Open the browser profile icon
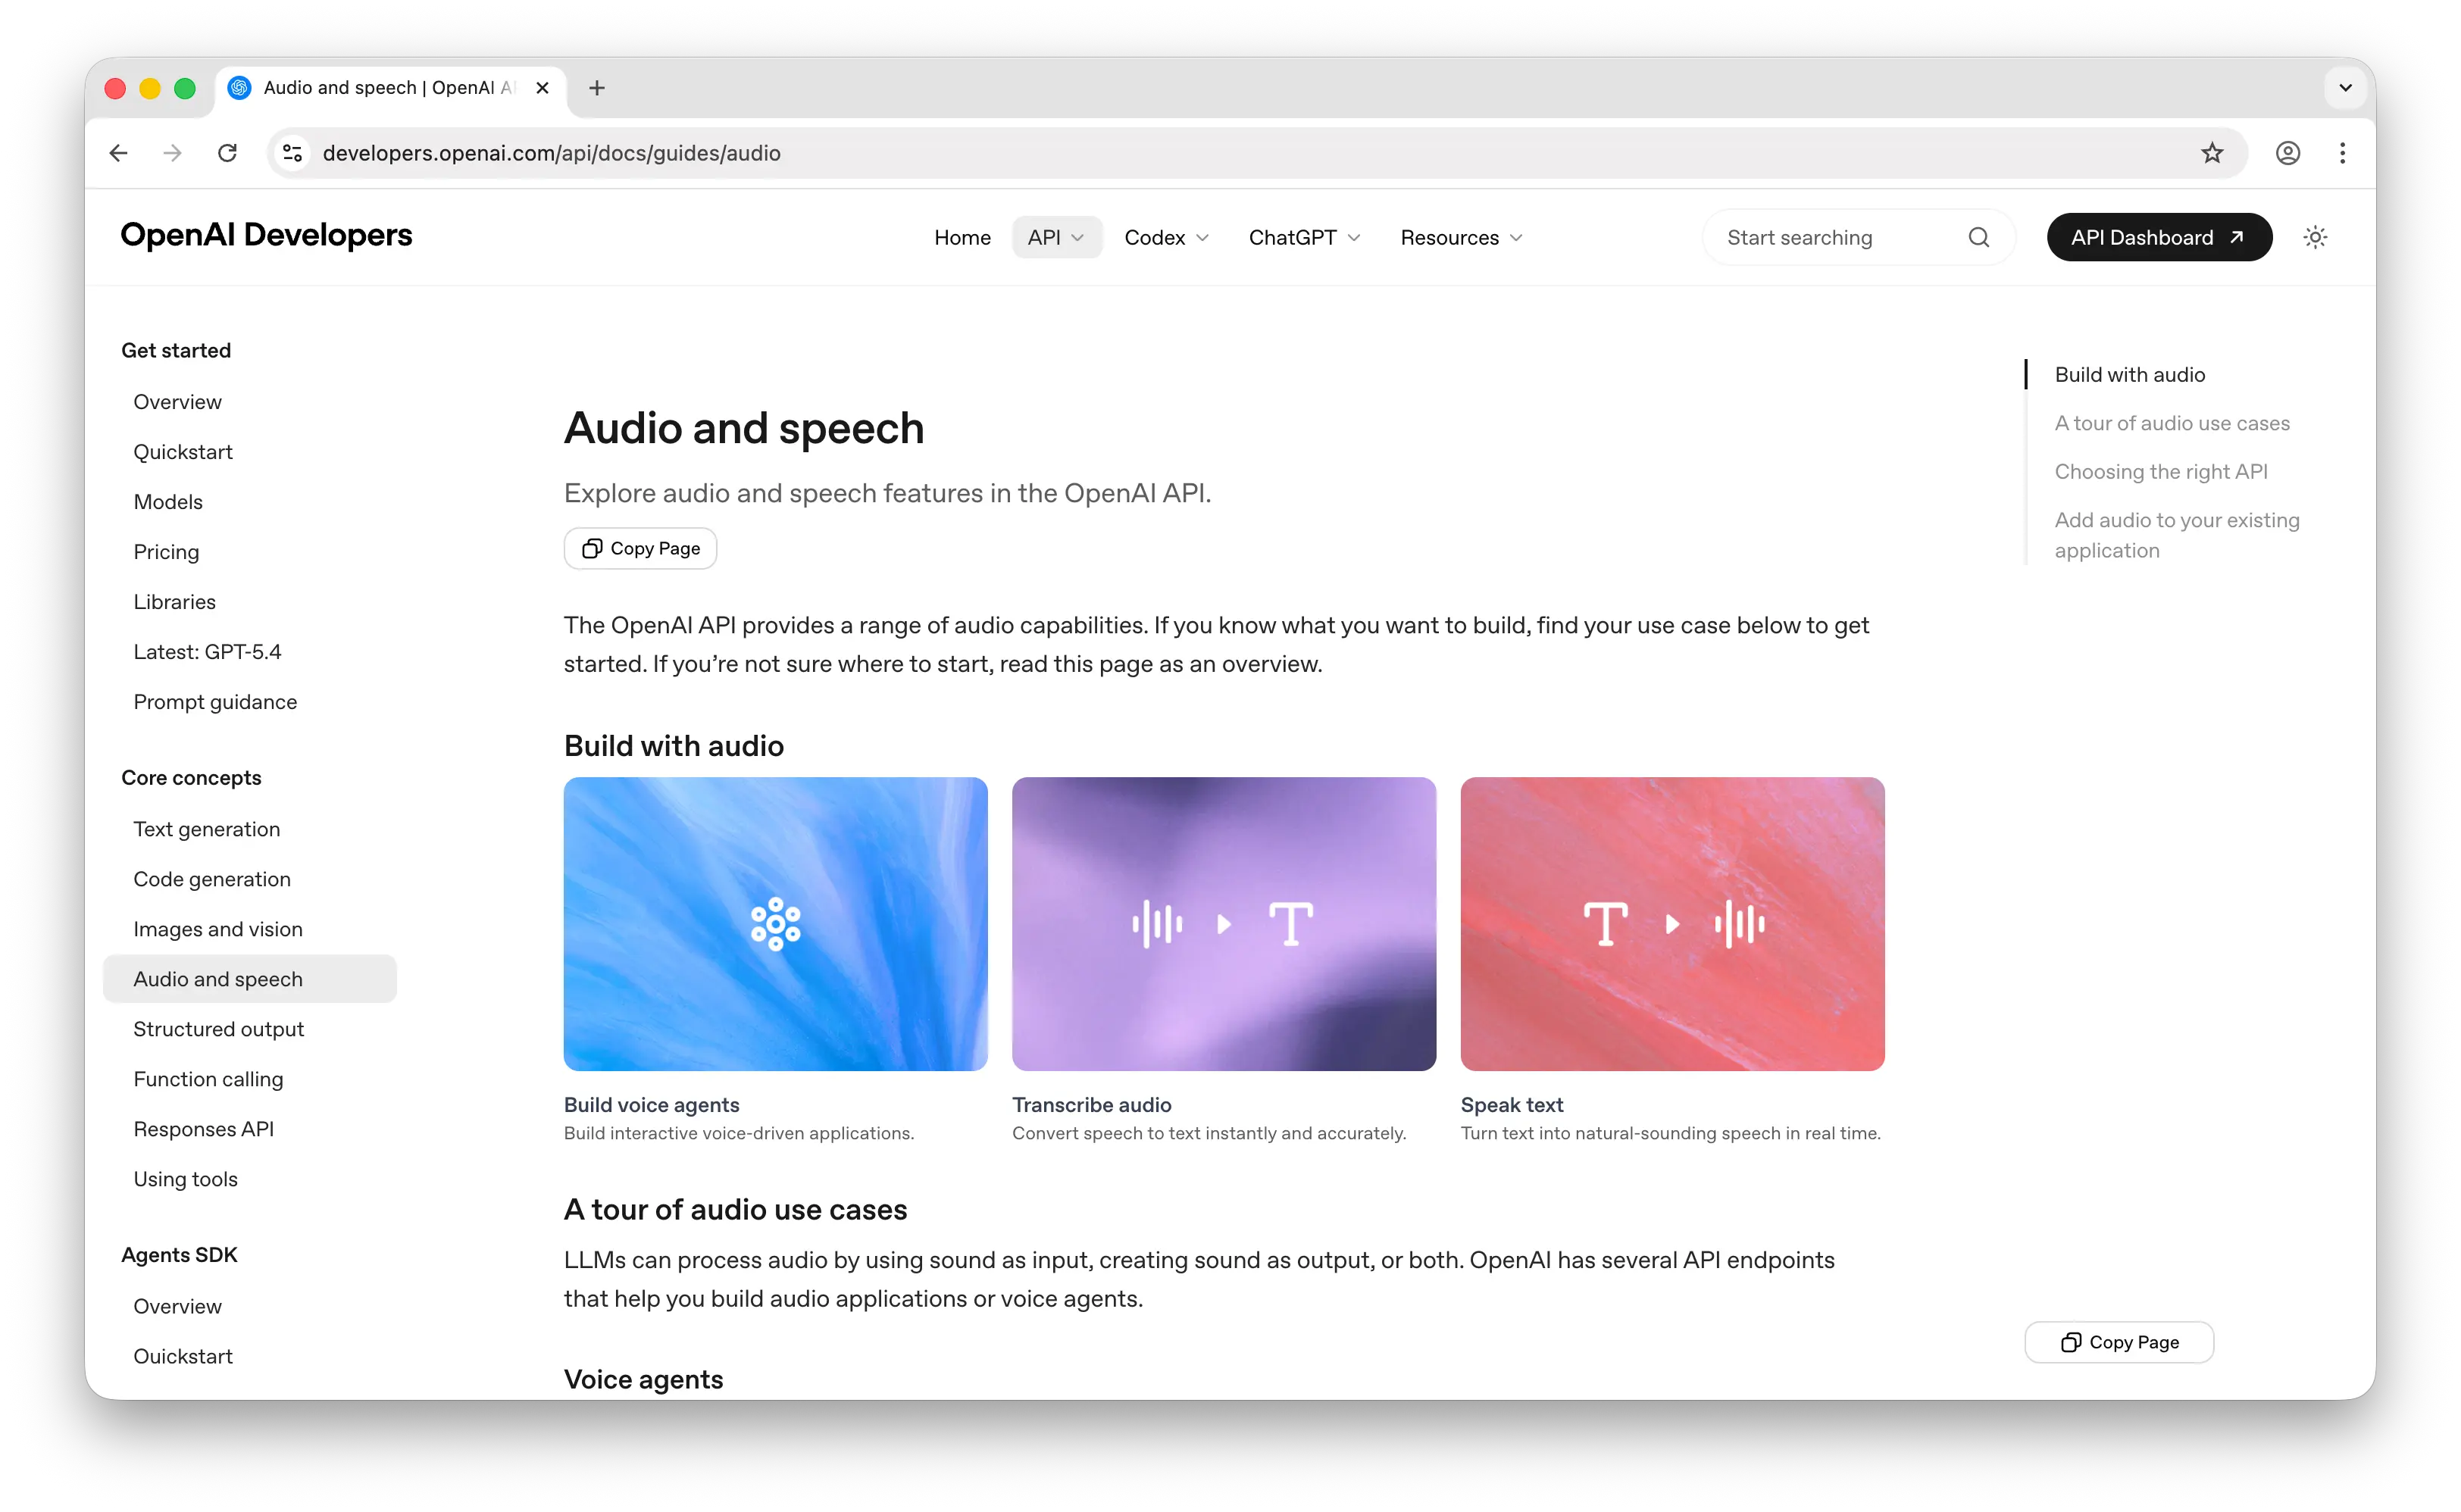2461x1512 pixels. pos(2288,152)
